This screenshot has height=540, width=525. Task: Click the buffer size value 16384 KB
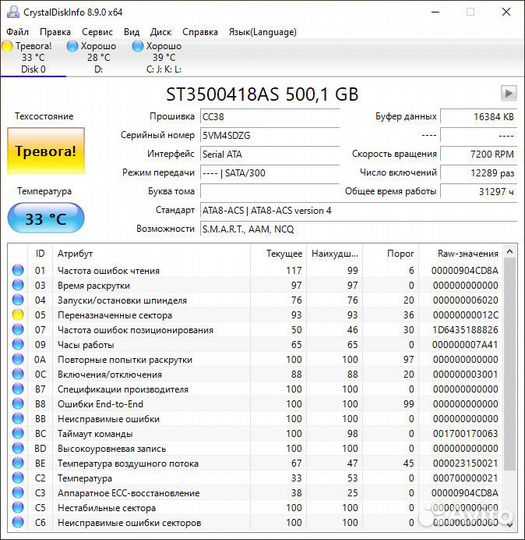click(478, 117)
